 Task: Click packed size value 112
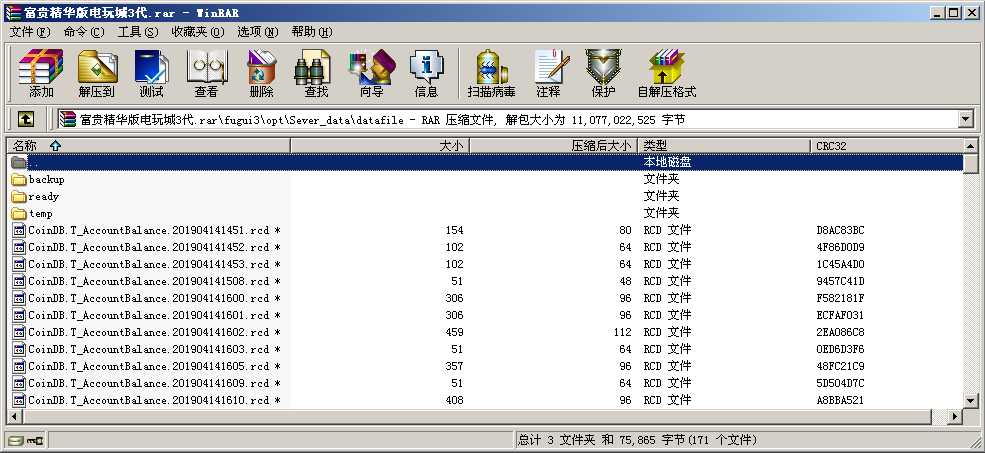[x=623, y=332]
